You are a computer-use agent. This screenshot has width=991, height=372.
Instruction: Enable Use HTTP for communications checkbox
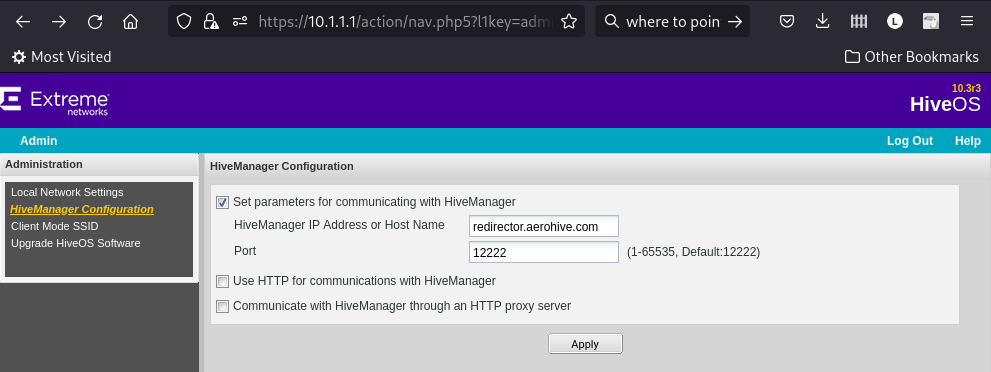click(222, 281)
